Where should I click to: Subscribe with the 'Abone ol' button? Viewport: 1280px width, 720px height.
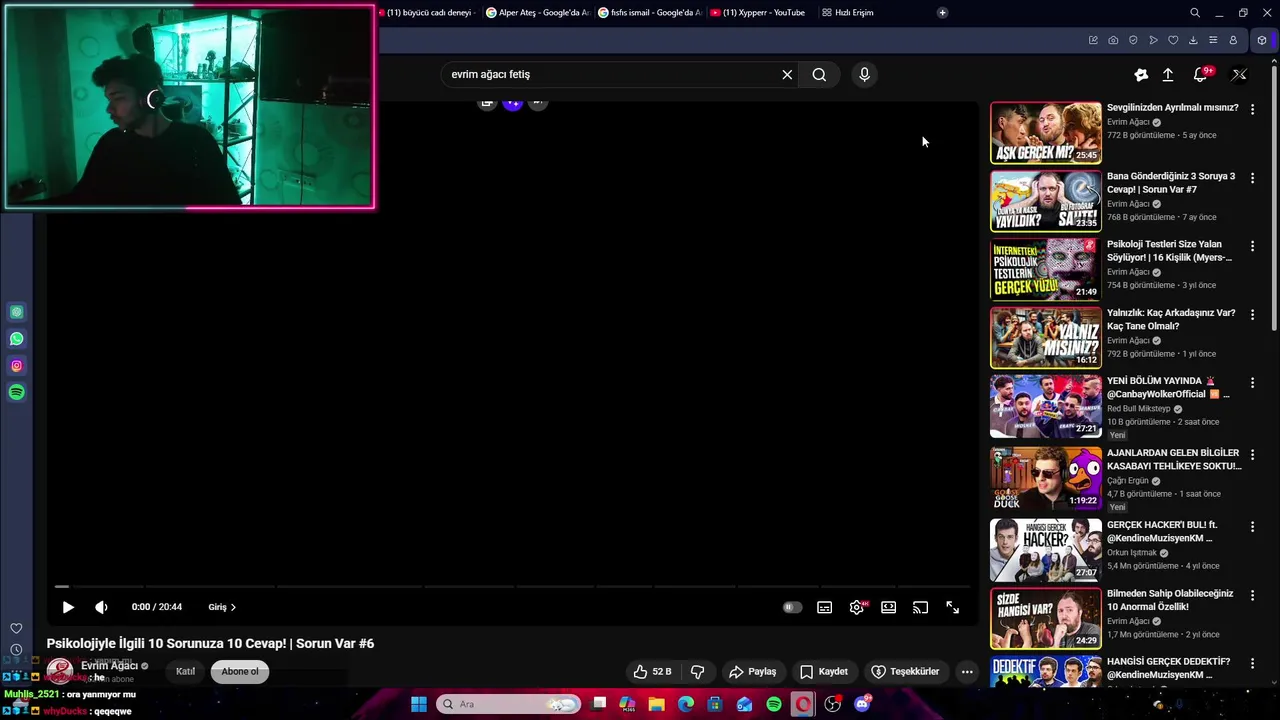240,672
